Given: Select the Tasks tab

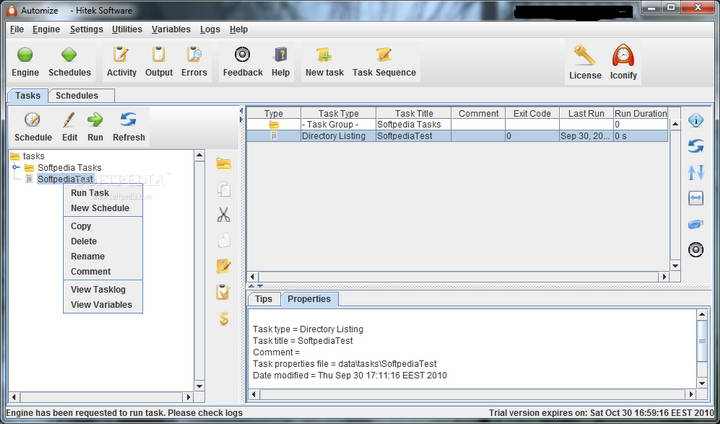Looking at the screenshot, I should point(28,96).
